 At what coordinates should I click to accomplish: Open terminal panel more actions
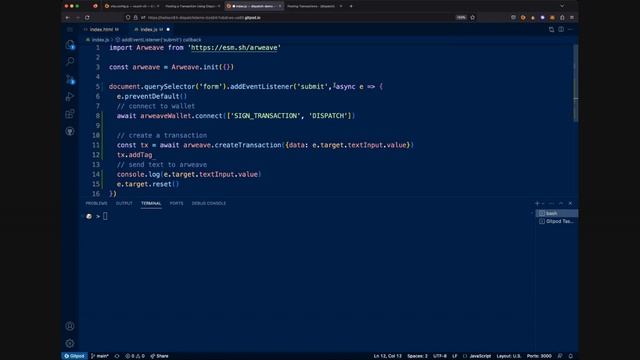click(551, 203)
